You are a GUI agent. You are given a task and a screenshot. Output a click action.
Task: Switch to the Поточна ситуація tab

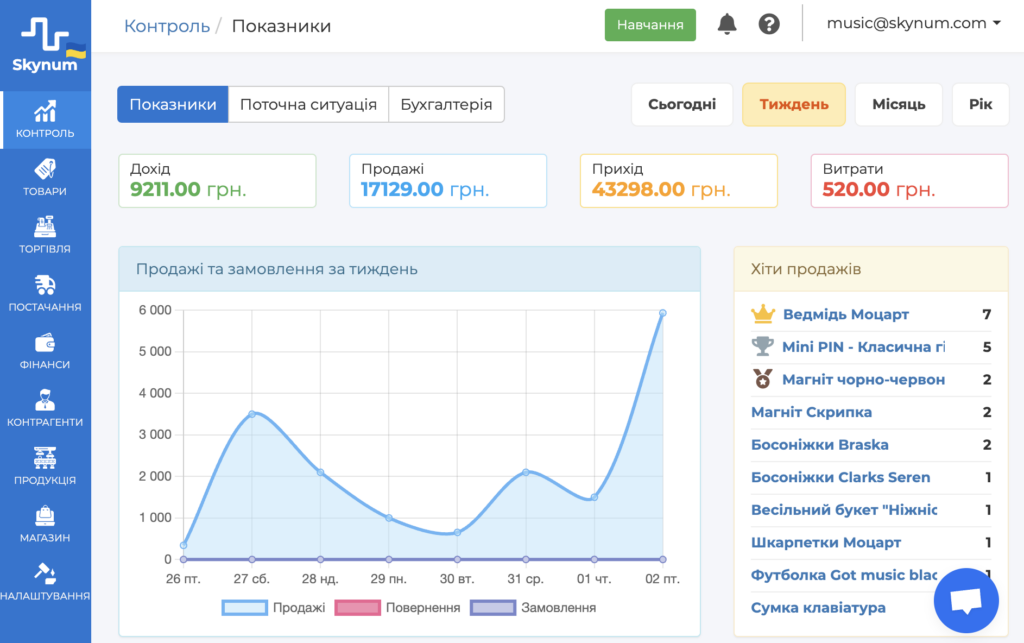tap(308, 104)
